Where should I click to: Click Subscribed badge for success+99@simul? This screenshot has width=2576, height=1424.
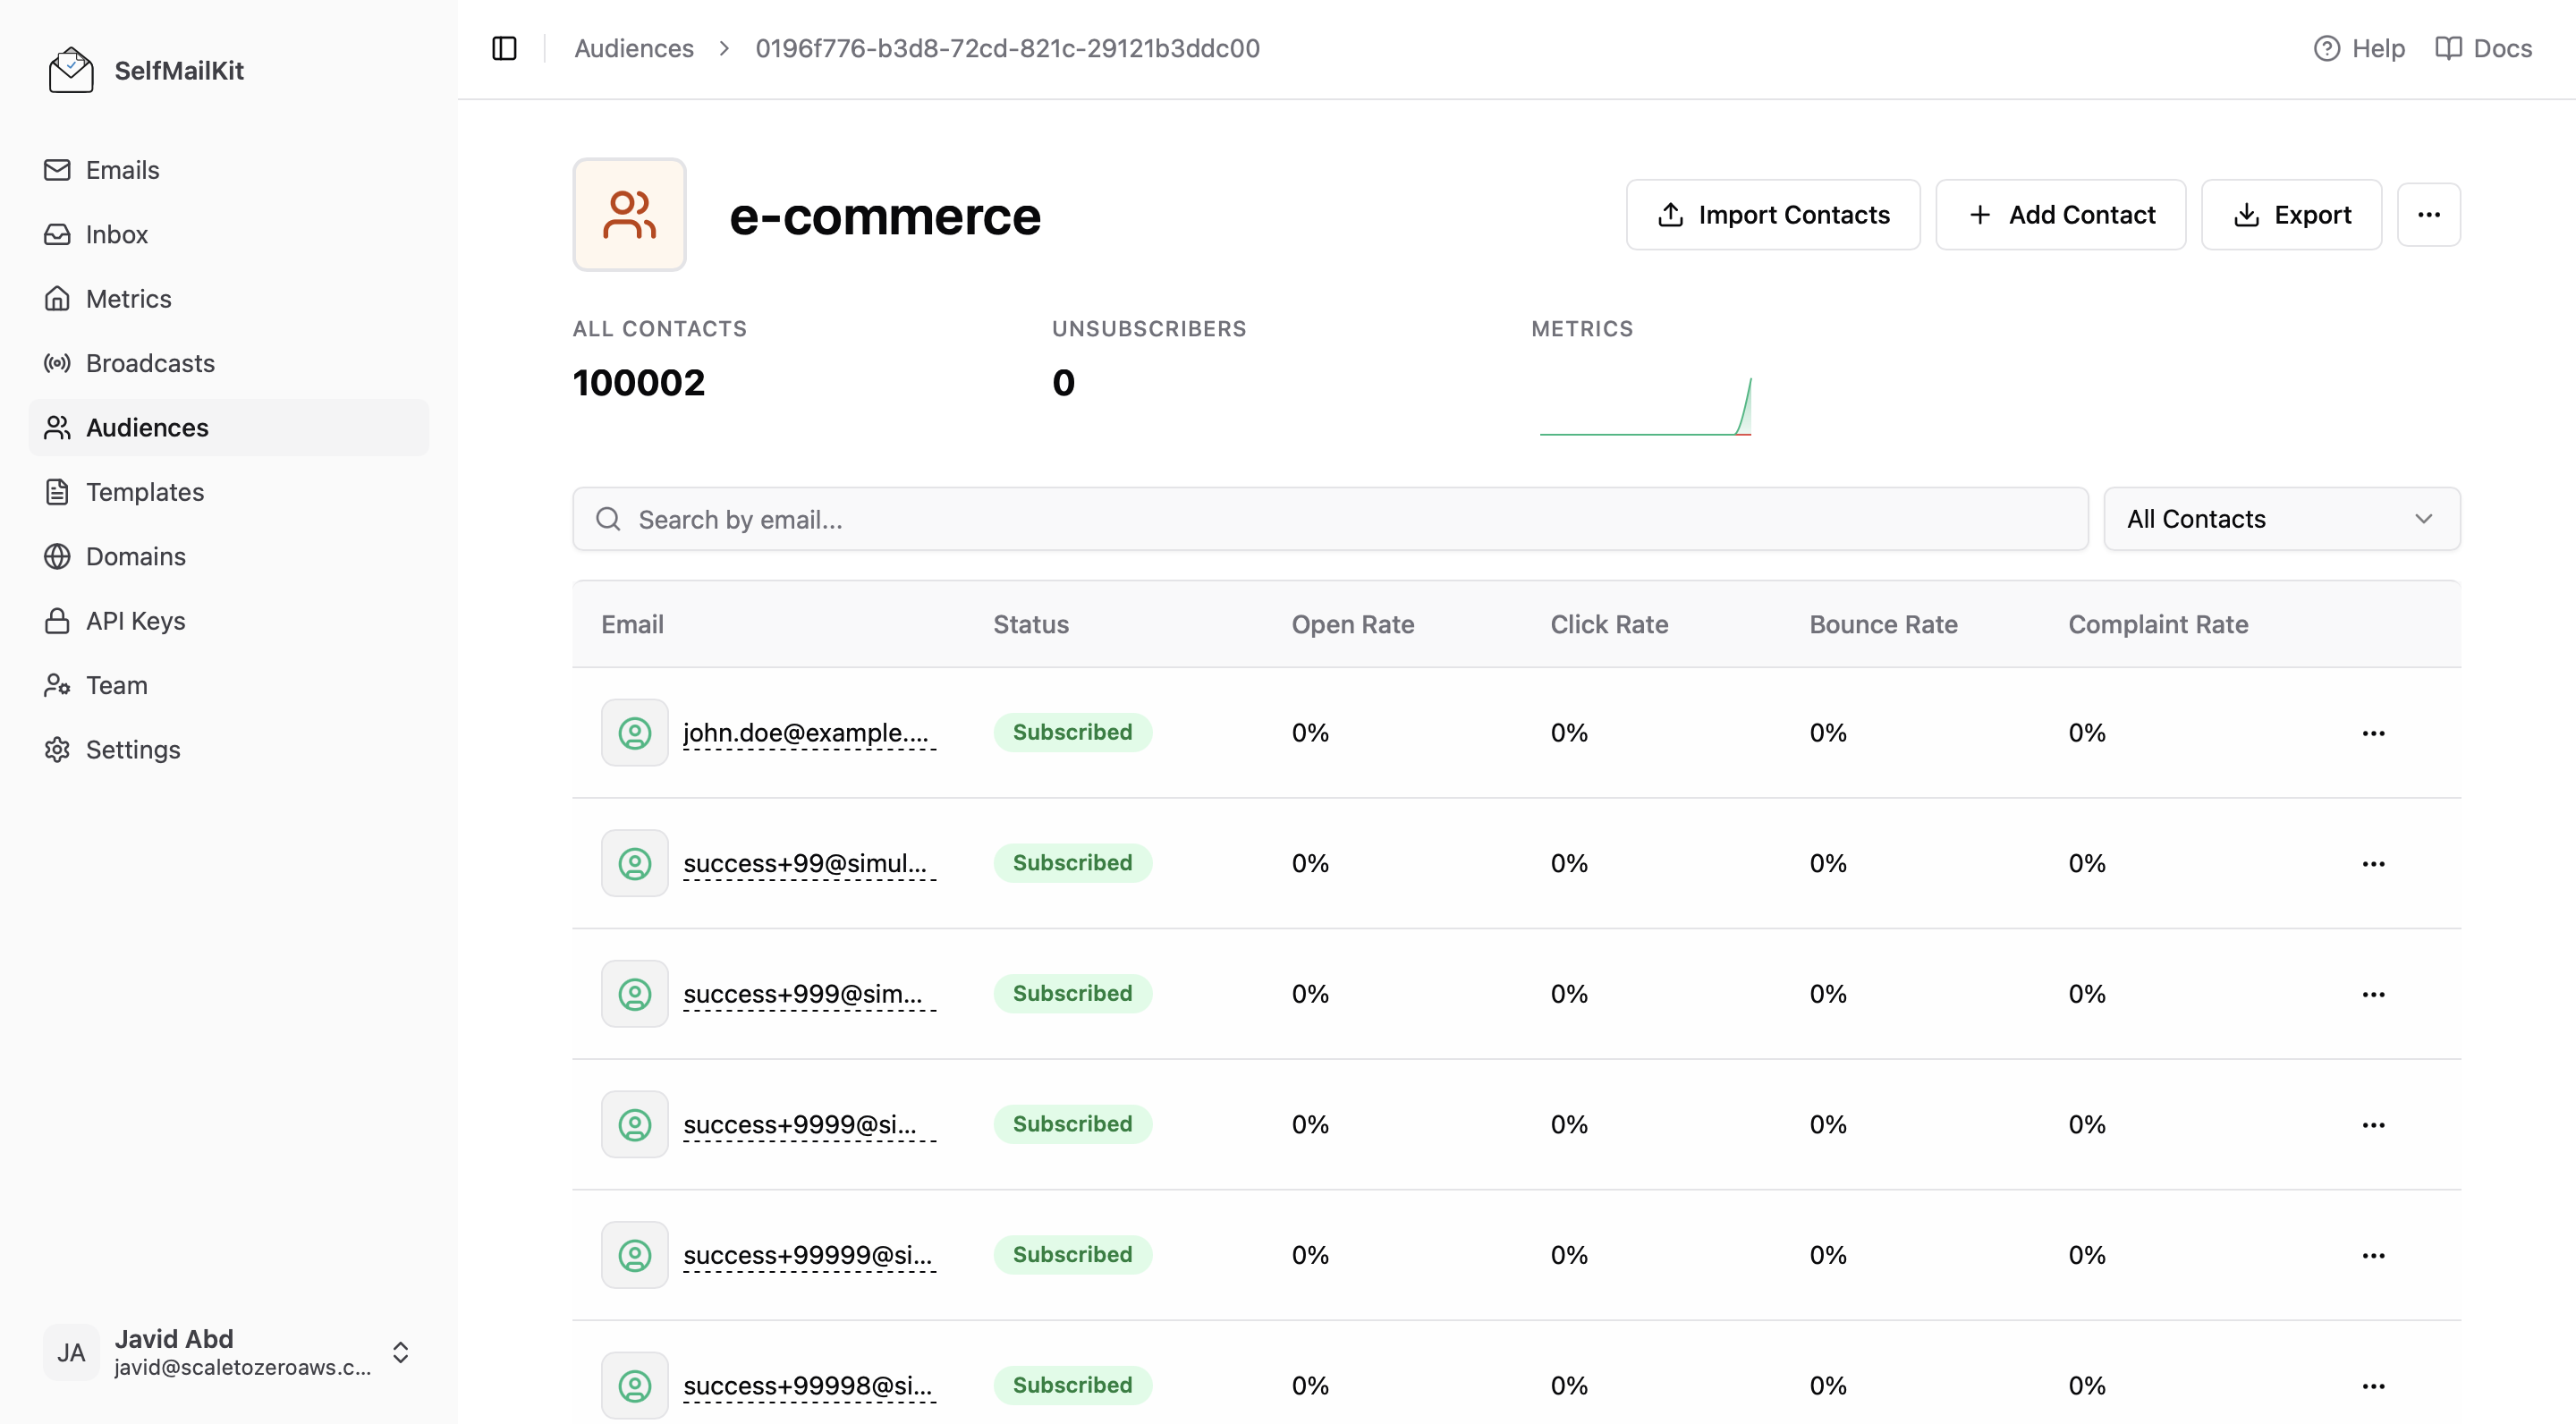coord(1072,863)
